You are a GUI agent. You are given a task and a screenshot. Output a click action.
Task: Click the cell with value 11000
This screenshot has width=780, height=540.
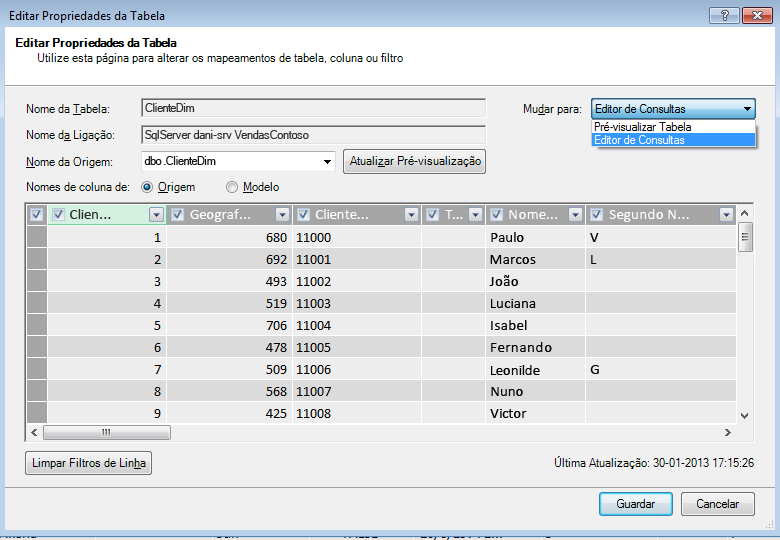(x=357, y=237)
